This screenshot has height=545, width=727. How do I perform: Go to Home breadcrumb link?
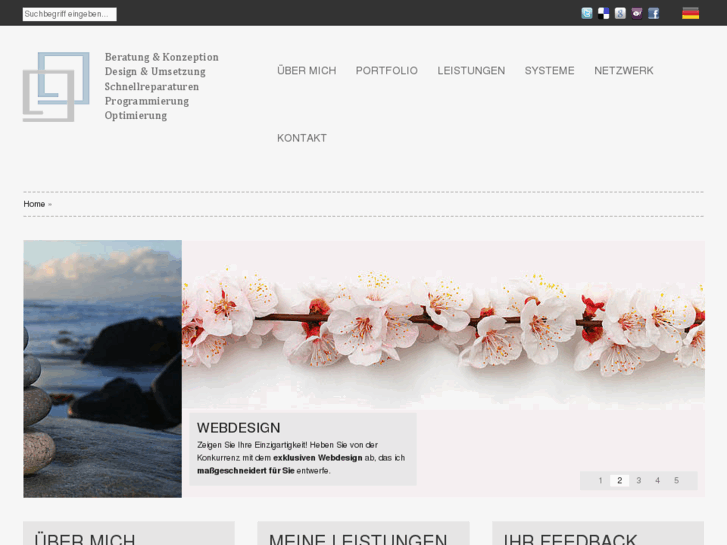(x=34, y=204)
